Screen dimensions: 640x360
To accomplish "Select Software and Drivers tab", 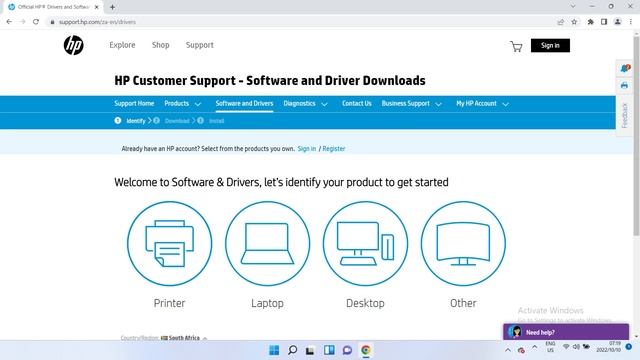I will (x=244, y=104).
